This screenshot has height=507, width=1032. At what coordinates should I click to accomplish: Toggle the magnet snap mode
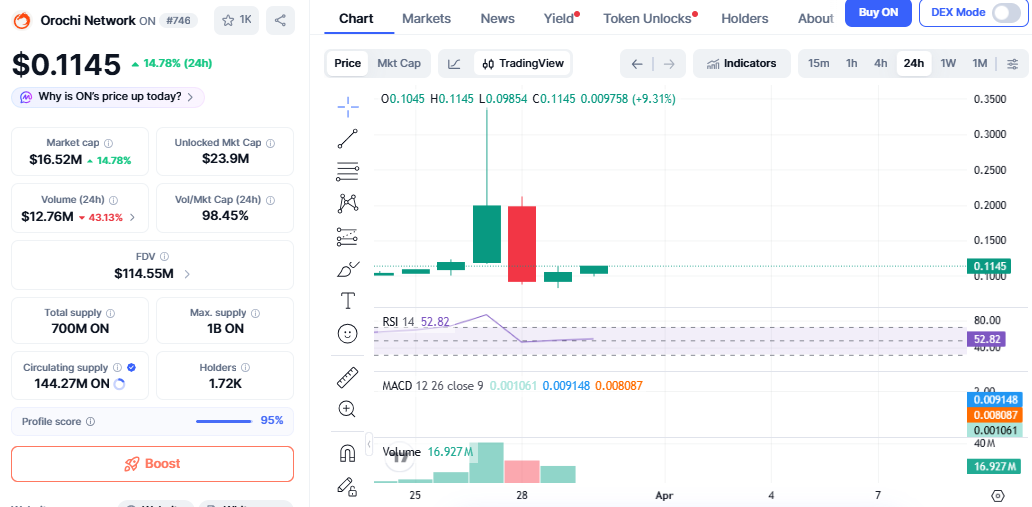coord(348,453)
